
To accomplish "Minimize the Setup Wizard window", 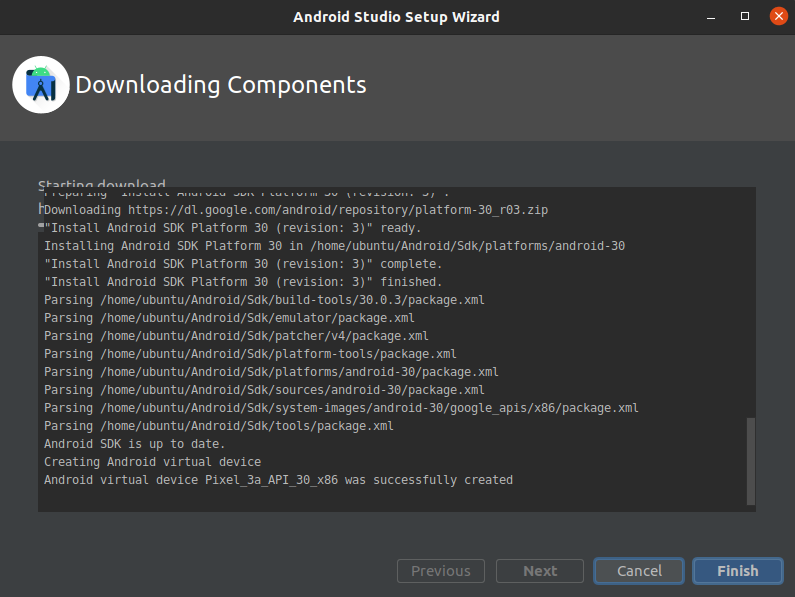I will 711,17.
